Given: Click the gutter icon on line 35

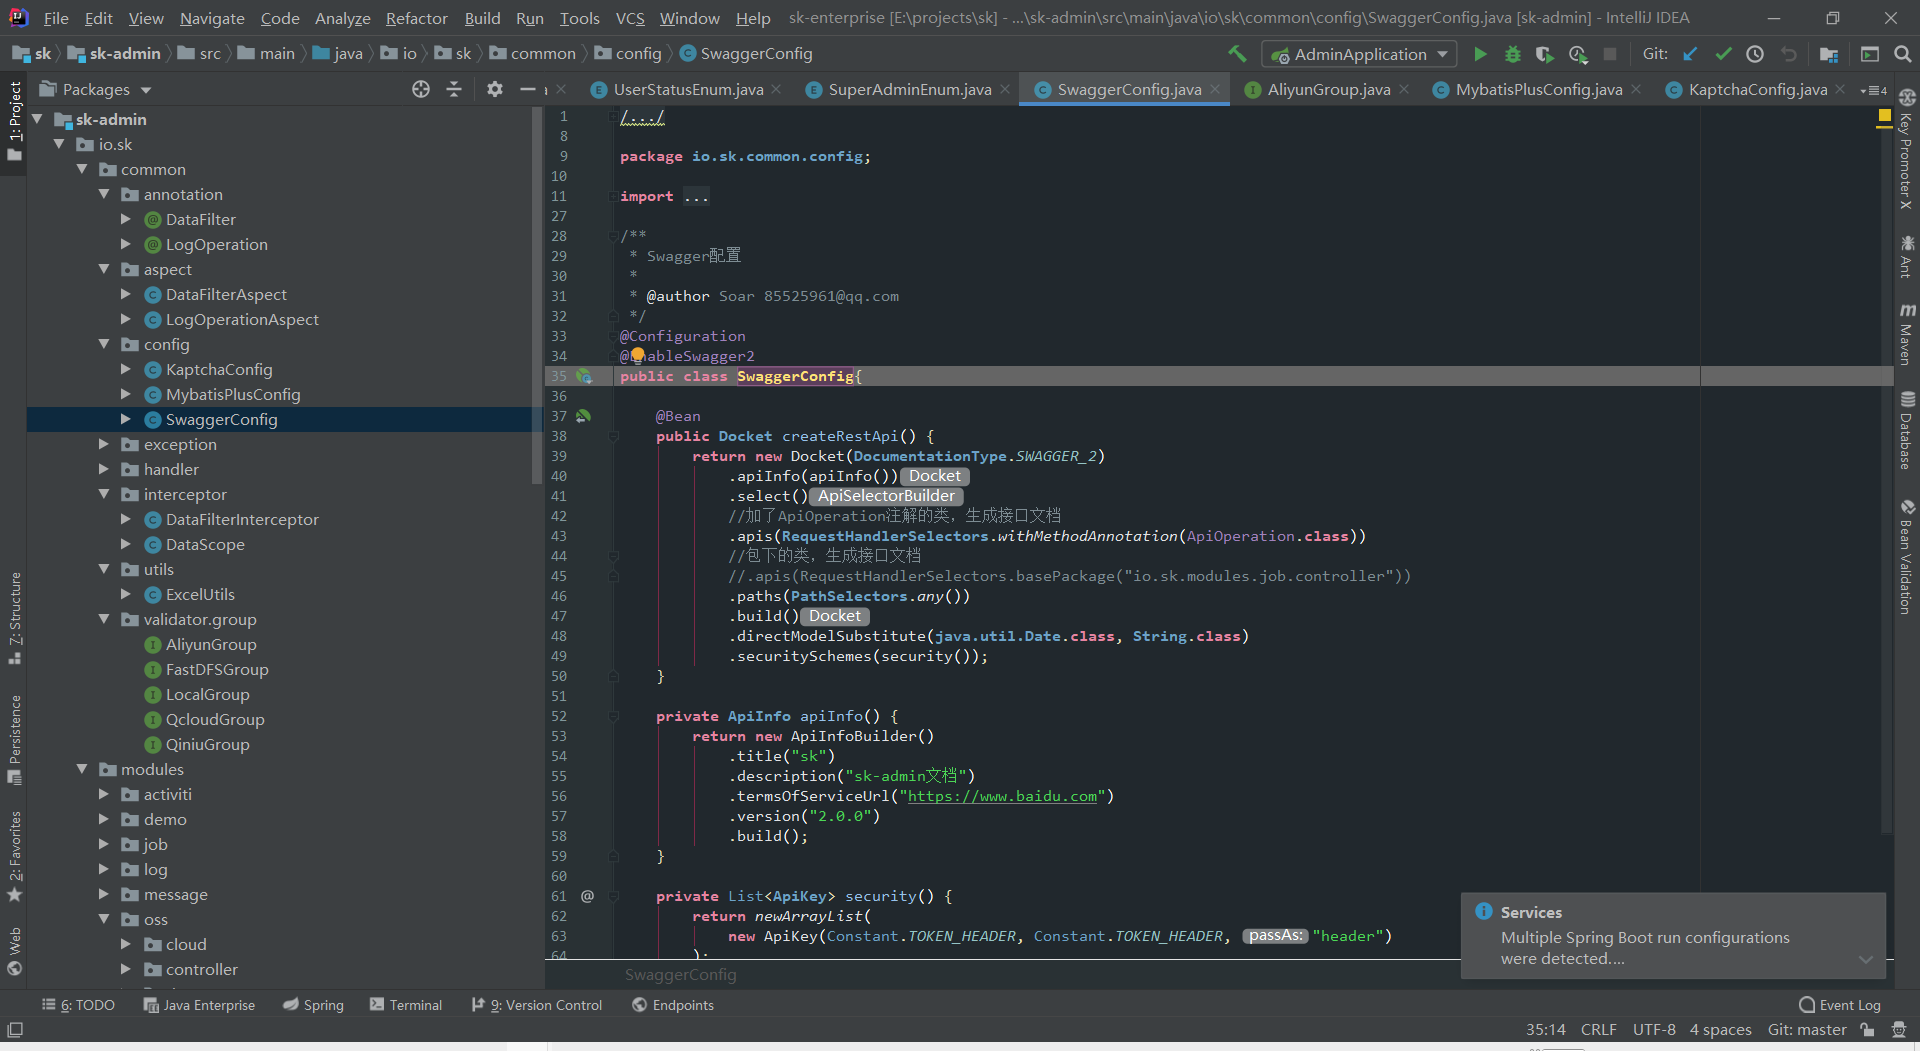Looking at the screenshot, I should point(584,376).
